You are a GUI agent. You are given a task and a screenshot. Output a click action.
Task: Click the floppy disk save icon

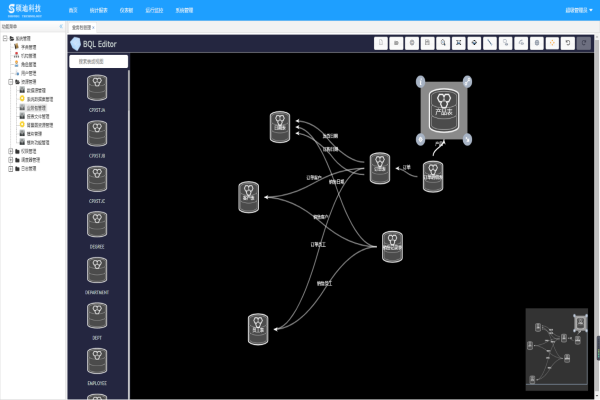point(427,43)
